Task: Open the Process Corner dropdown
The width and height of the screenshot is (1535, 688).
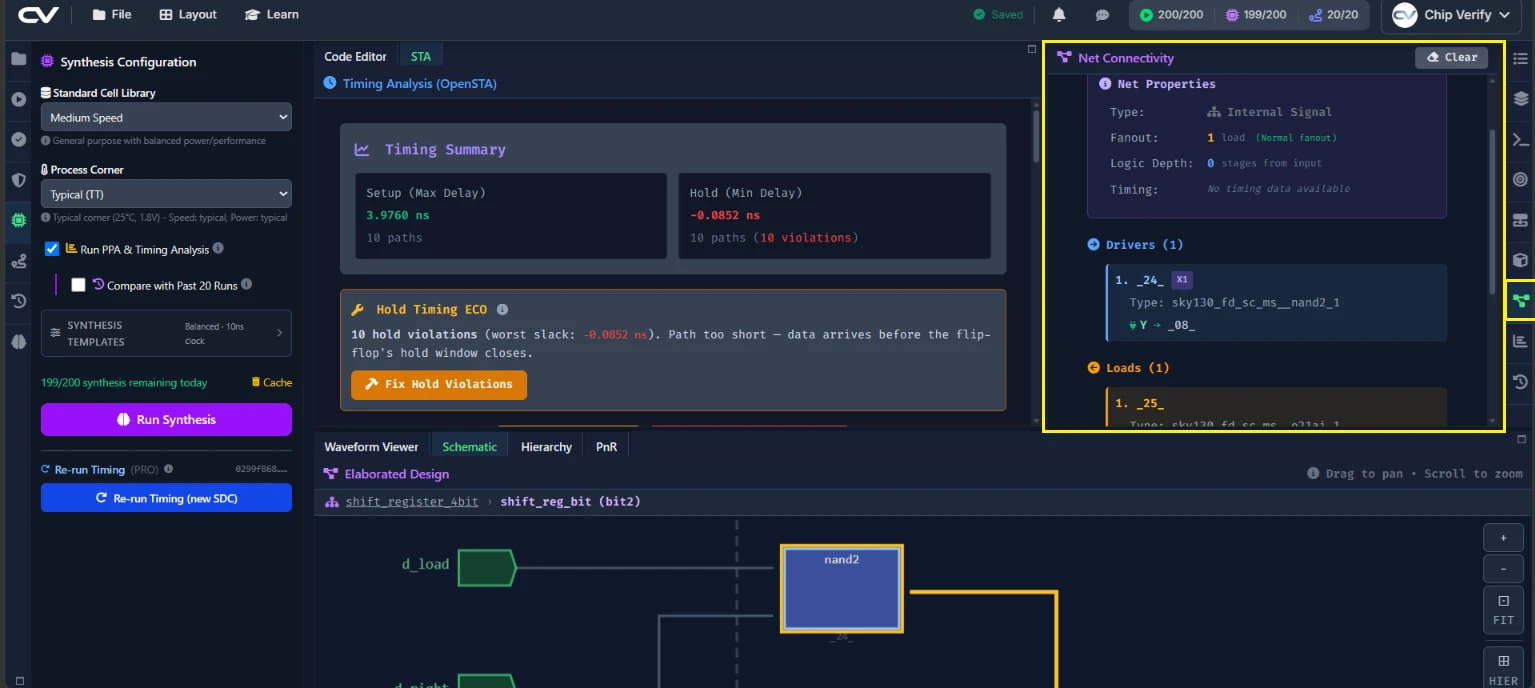Action: pos(166,194)
